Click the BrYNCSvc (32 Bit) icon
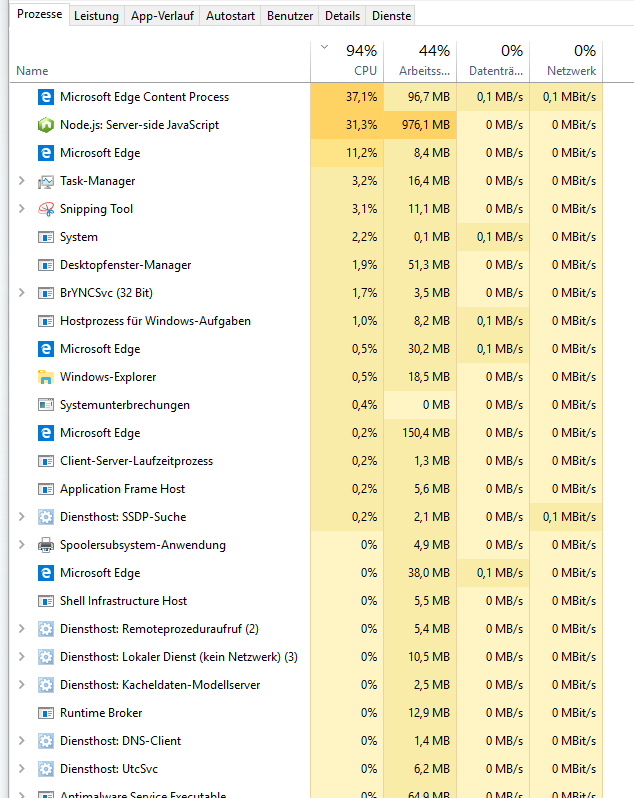Screen dimensions: 634x798 46,293
